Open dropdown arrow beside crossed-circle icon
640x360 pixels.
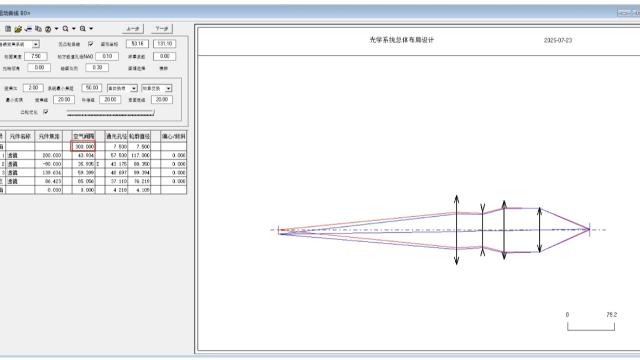click(x=56, y=29)
